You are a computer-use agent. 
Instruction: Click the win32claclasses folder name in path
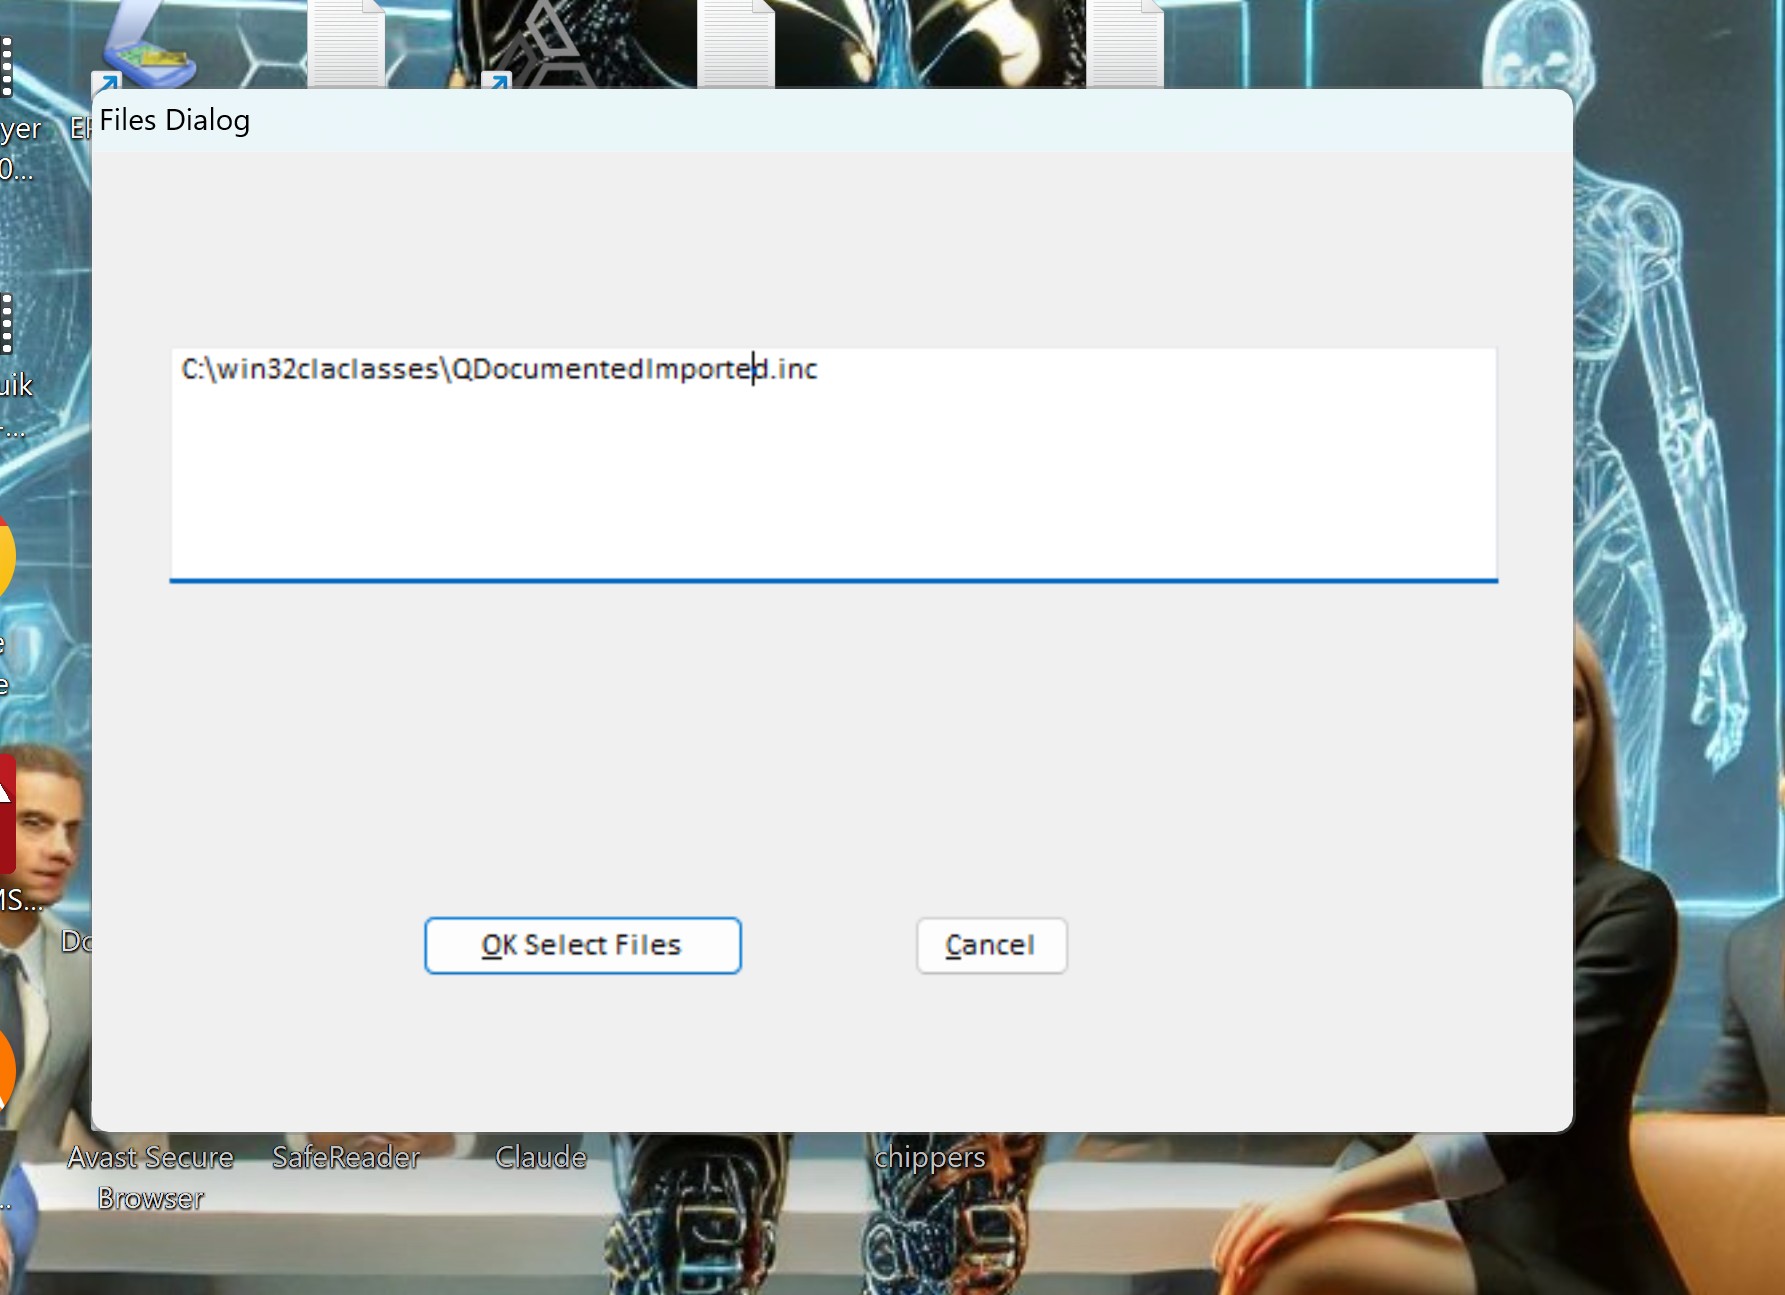pyautogui.click(x=328, y=369)
